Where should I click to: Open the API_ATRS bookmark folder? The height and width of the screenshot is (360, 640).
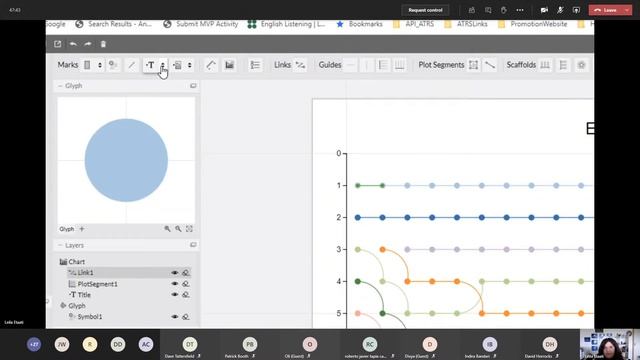point(413,24)
